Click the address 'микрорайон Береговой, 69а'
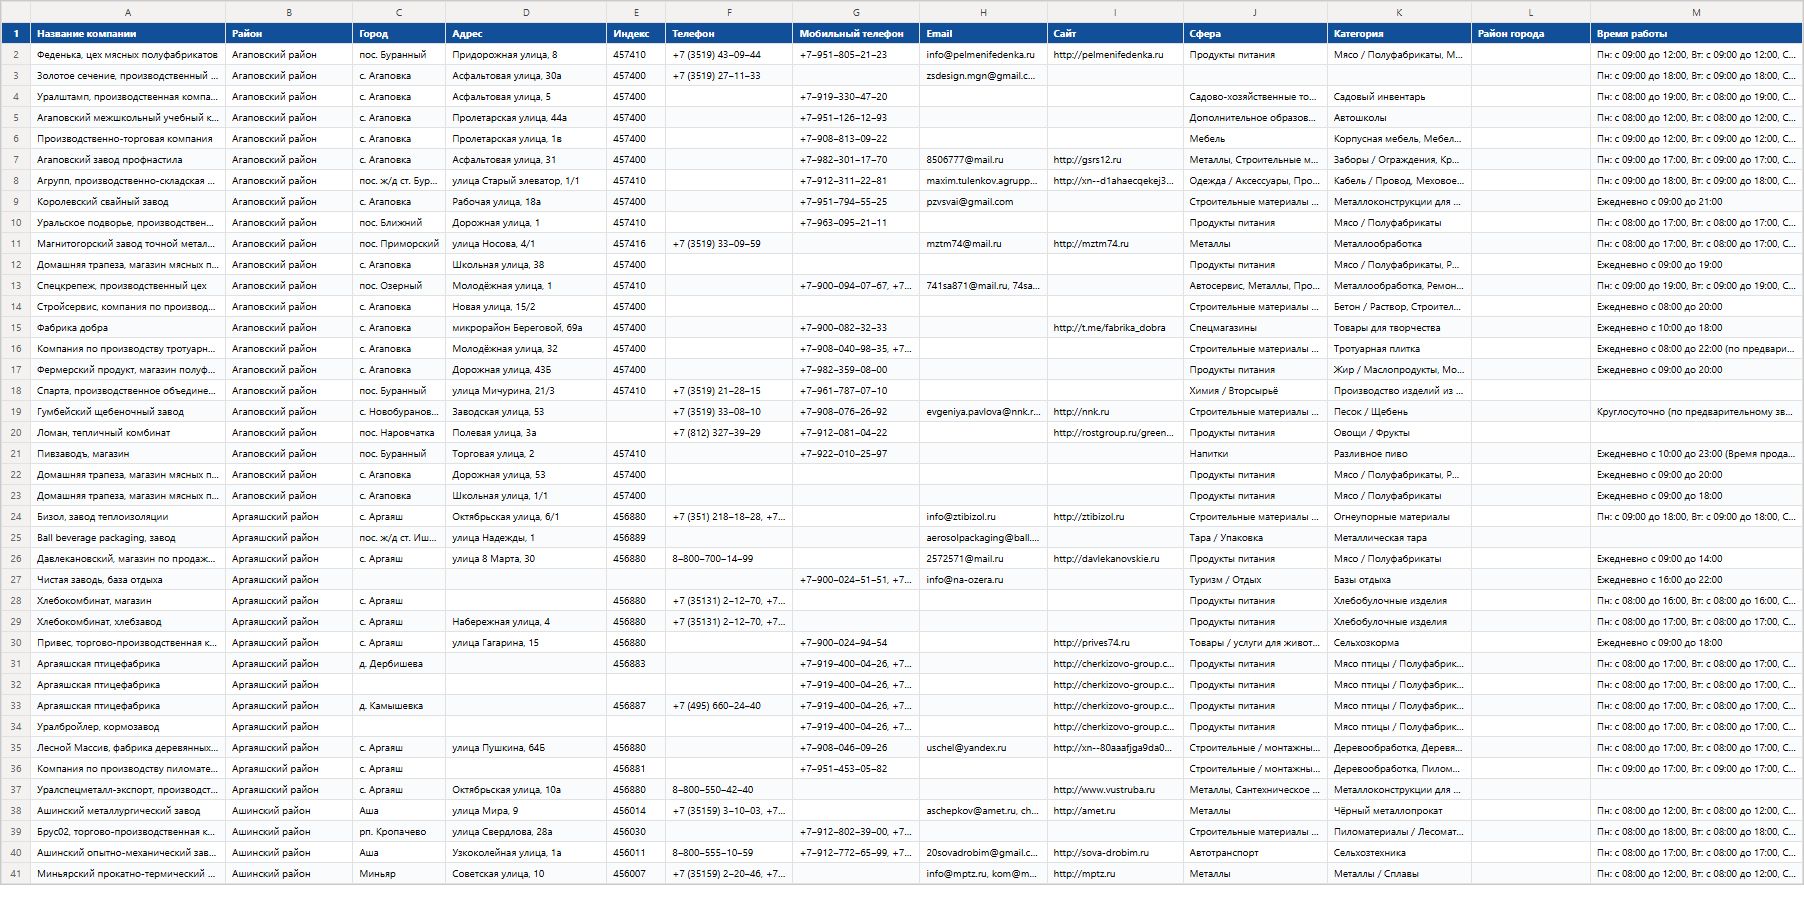 526,328
